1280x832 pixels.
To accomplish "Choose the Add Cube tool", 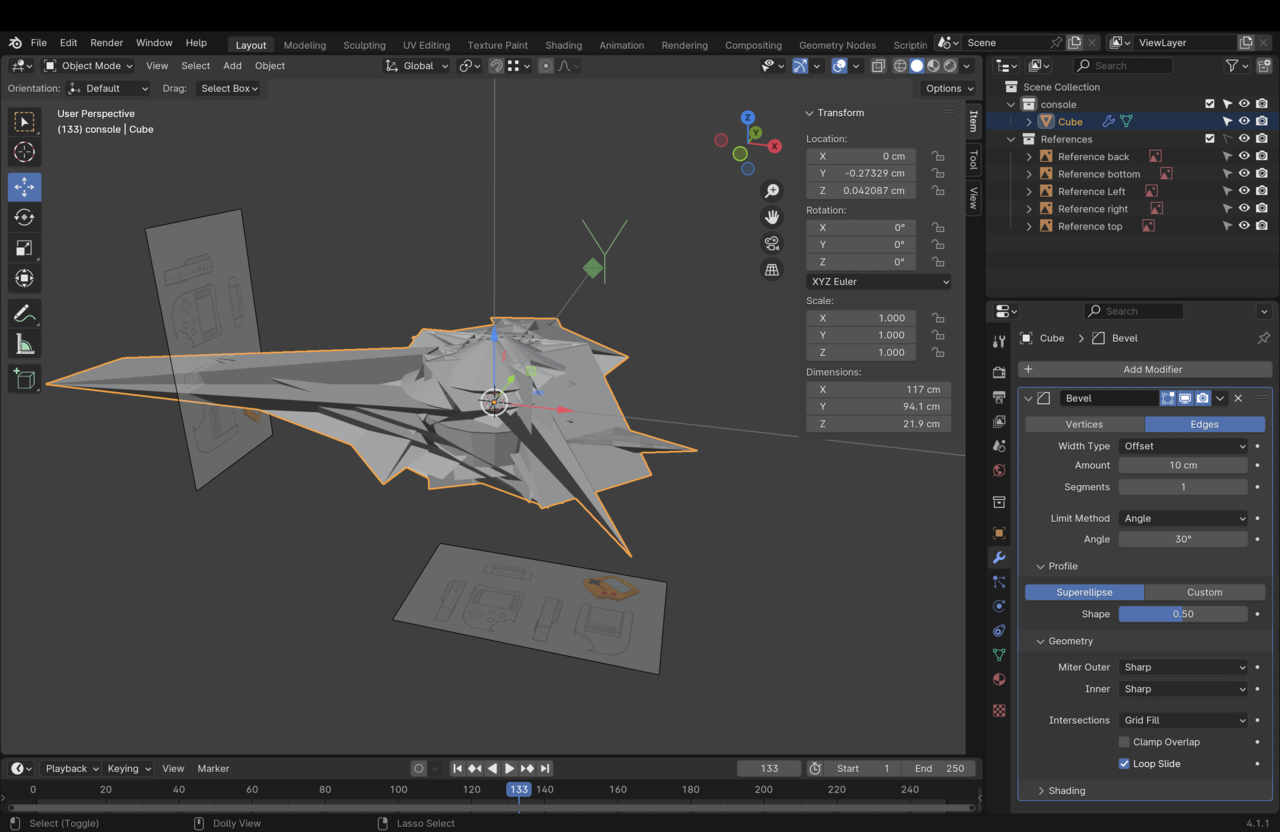I will [25, 379].
